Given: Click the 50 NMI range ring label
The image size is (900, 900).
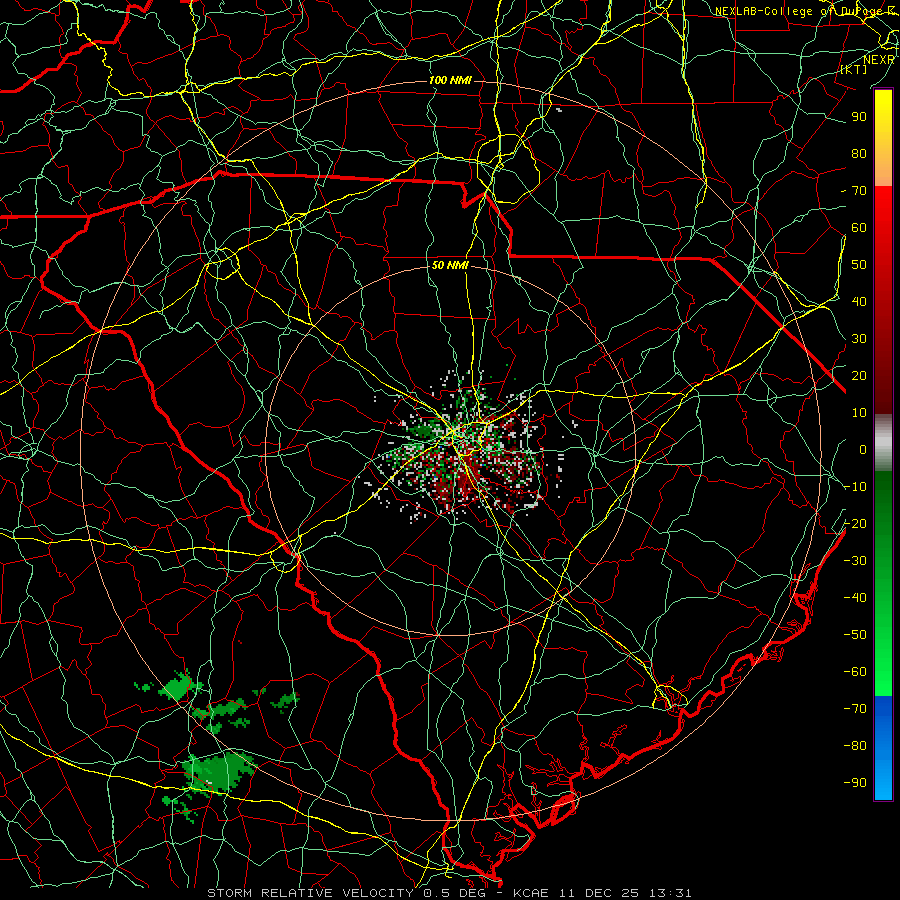Looking at the screenshot, I should (x=450, y=265).
